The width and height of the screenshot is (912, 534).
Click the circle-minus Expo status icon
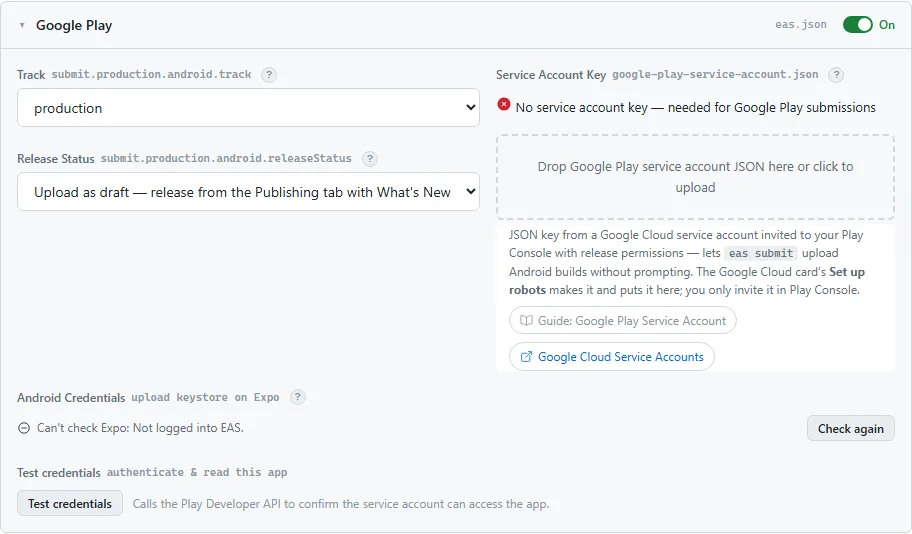tap(24, 428)
